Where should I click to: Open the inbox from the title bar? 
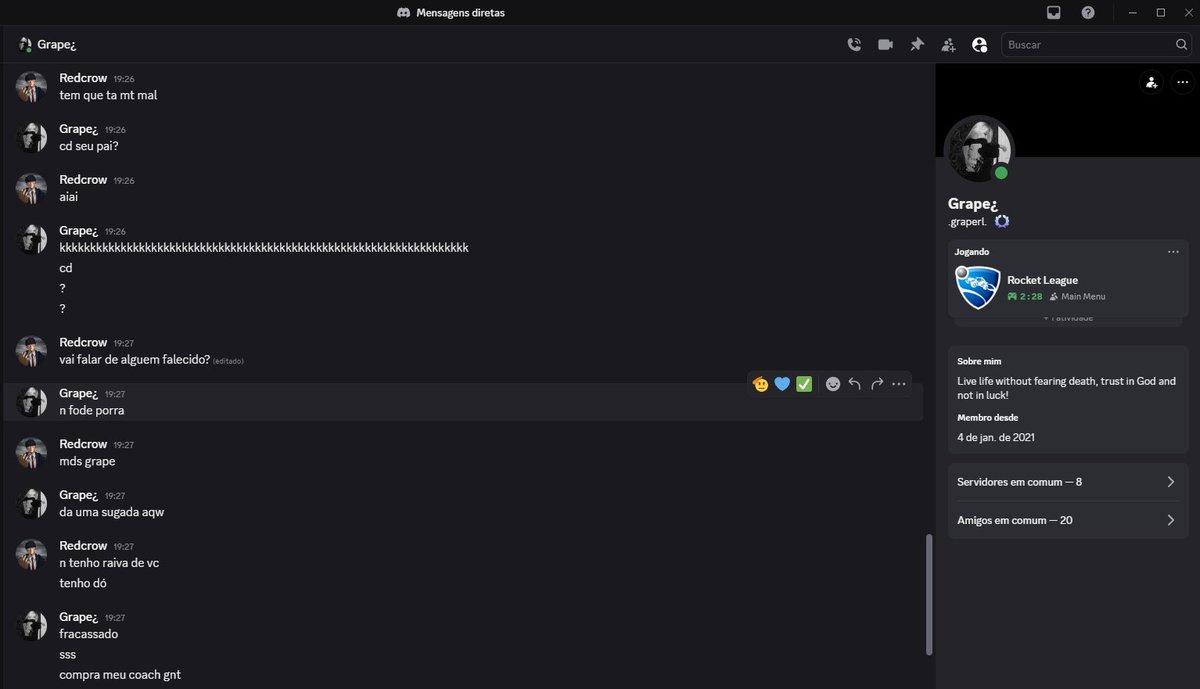[1053, 12]
